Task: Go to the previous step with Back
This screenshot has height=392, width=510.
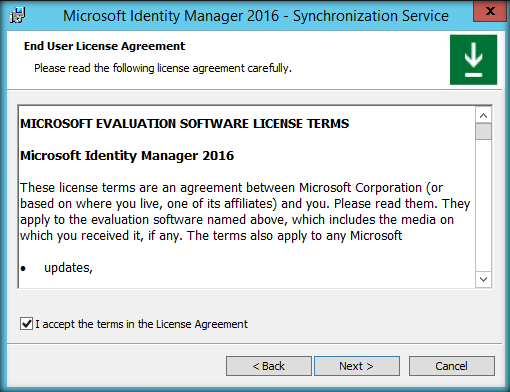Action: (269, 366)
